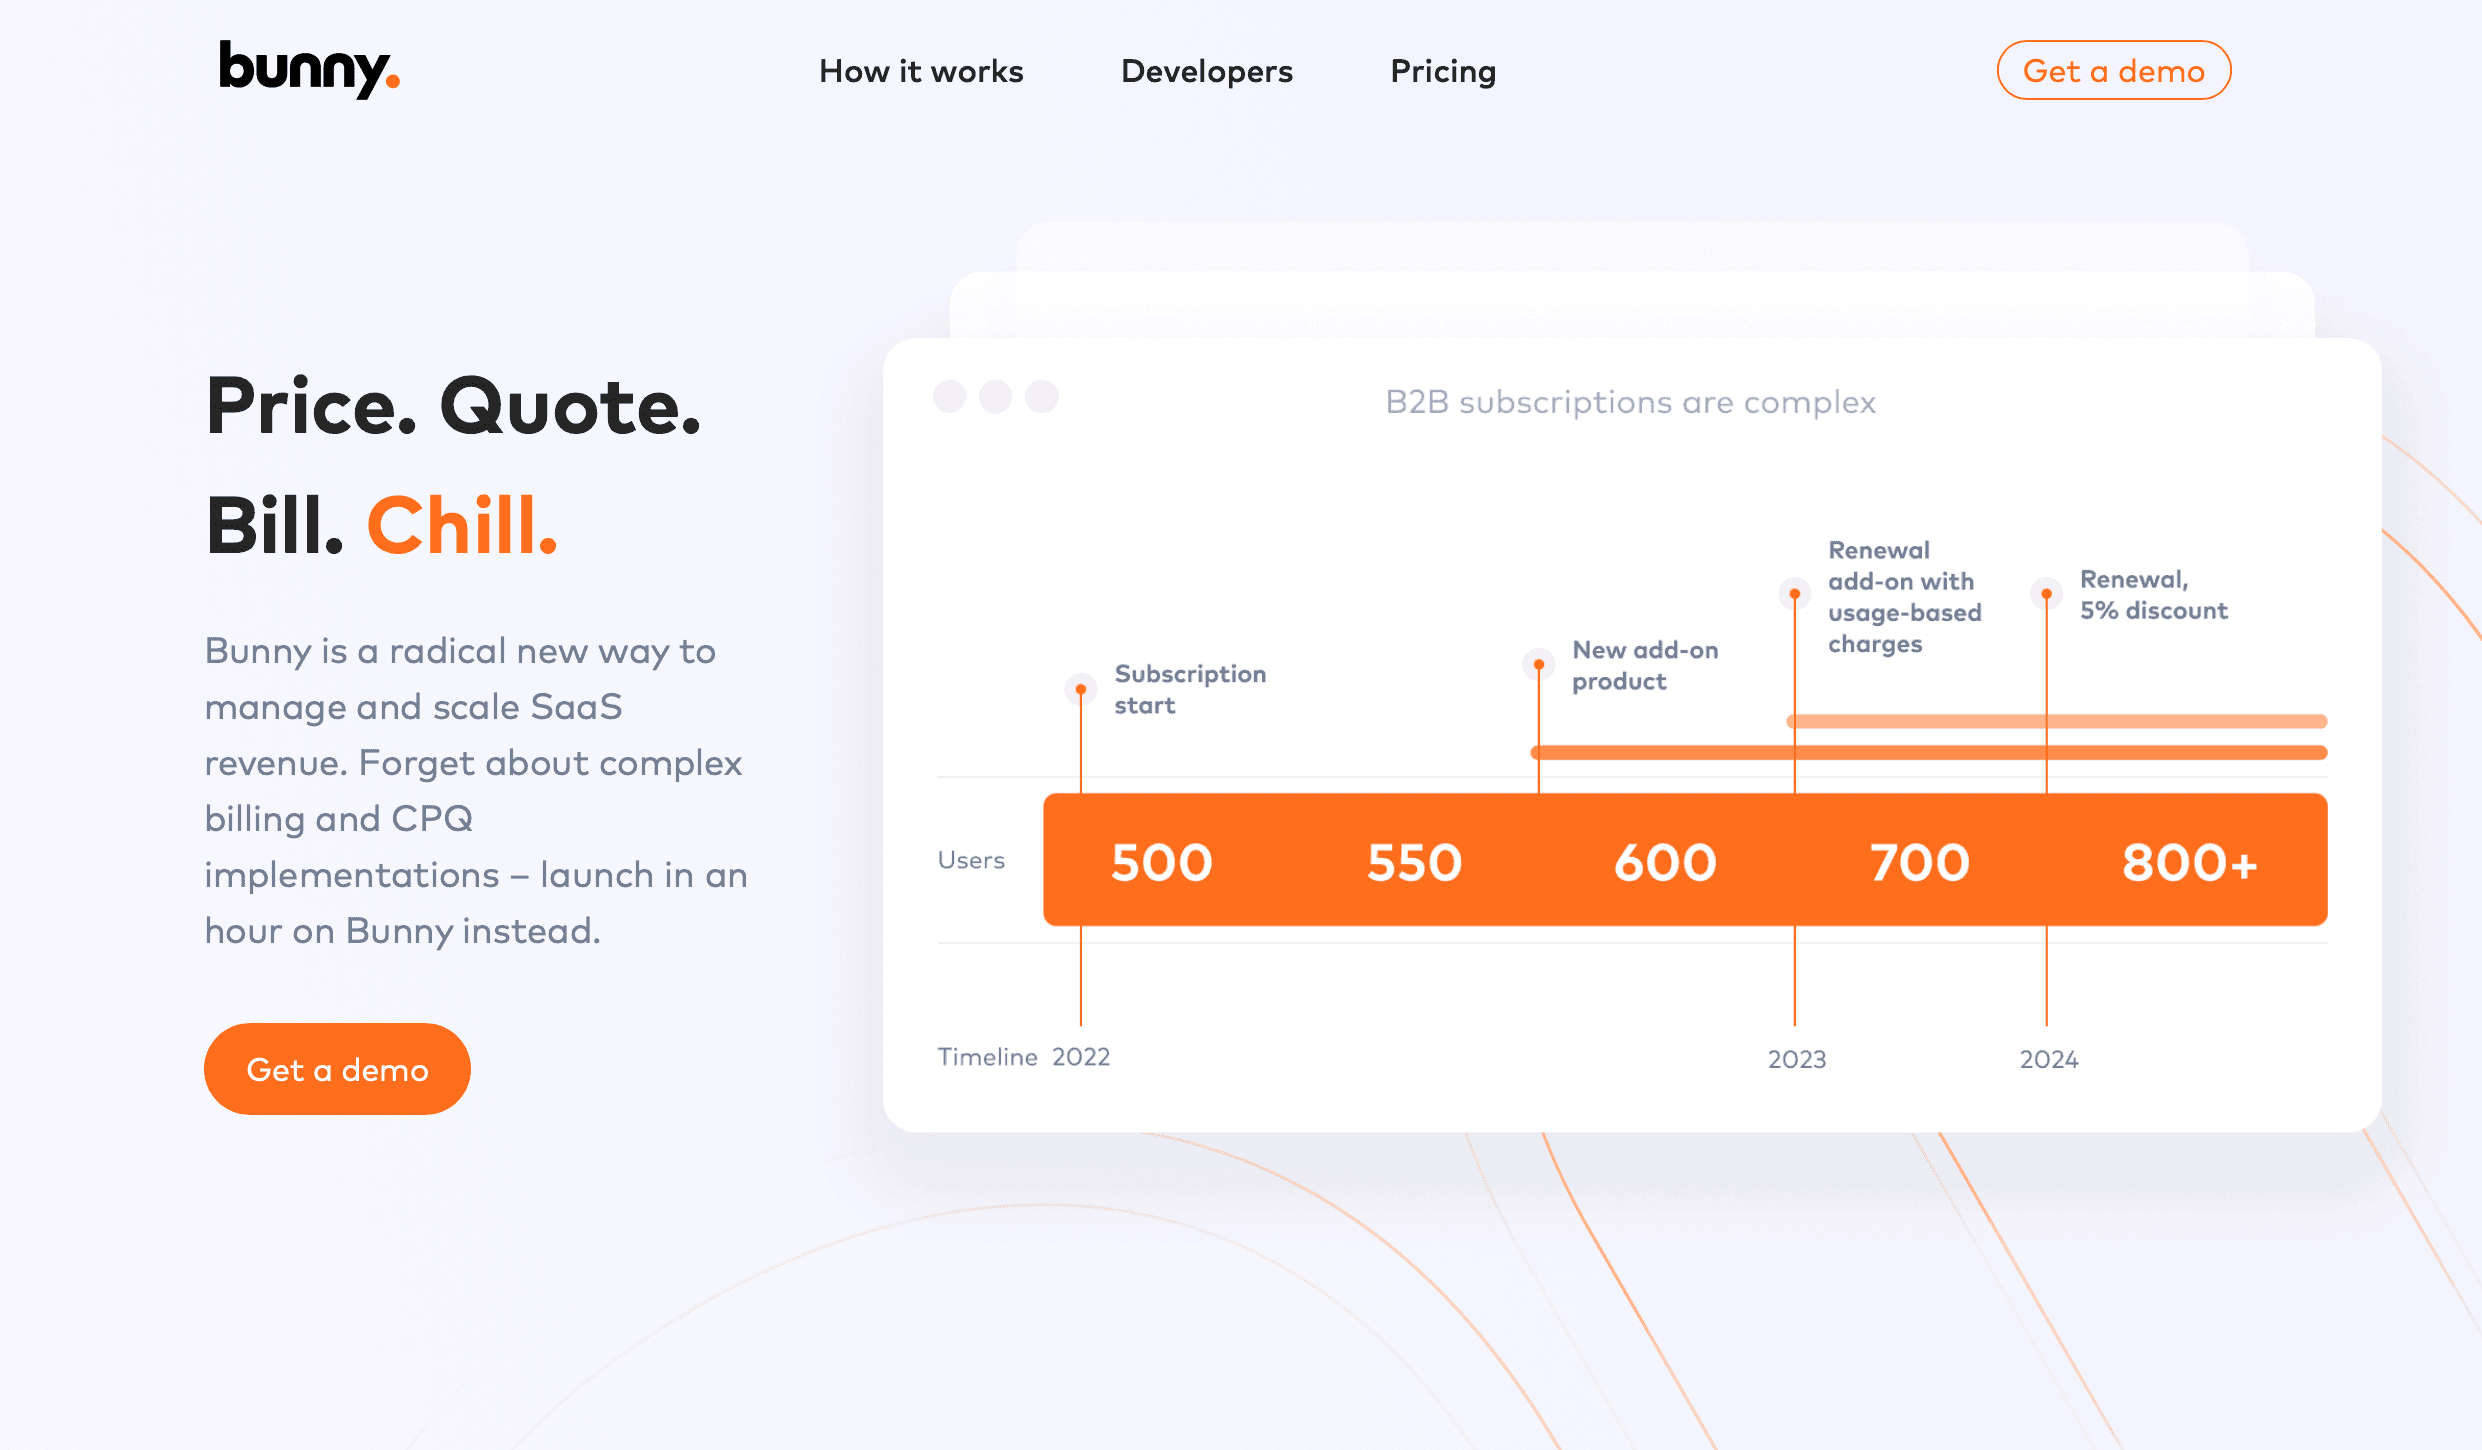Open the How it works page
Viewport: 2482px width, 1450px height.
pos(921,71)
